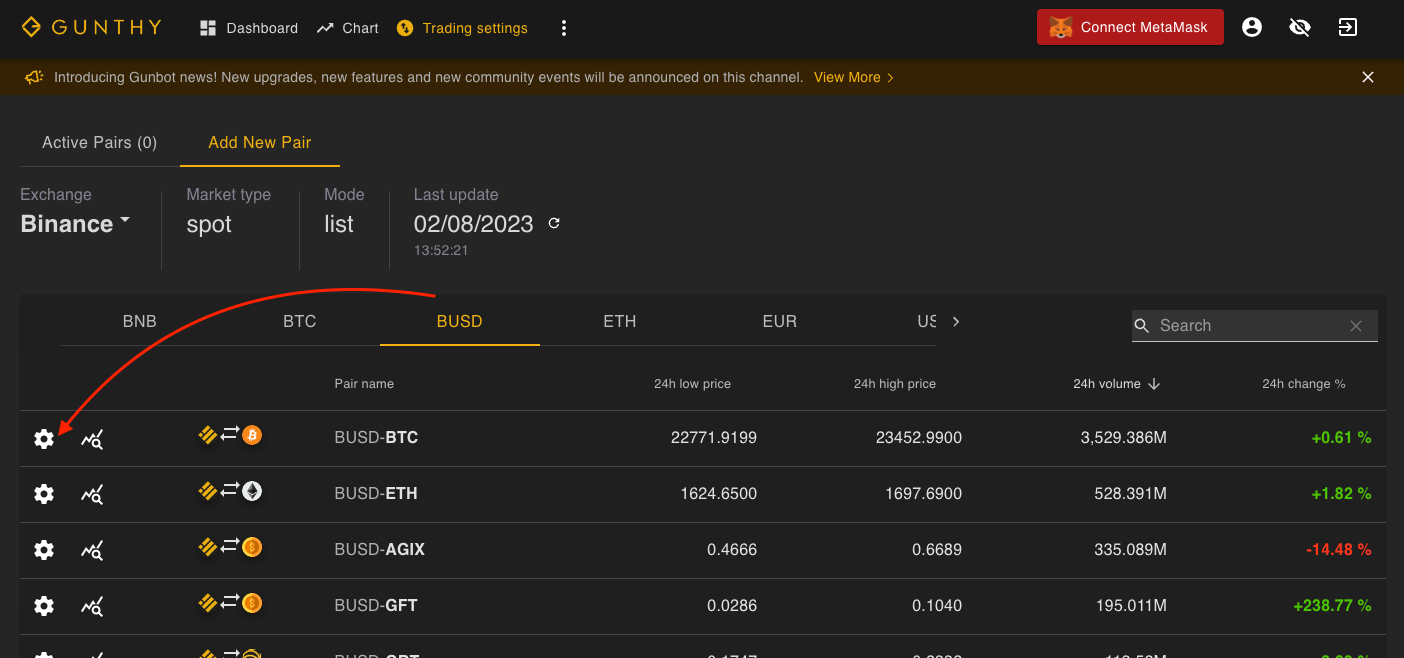The height and width of the screenshot is (658, 1404).
Task: Click the spot market type value
Action: (x=209, y=224)
